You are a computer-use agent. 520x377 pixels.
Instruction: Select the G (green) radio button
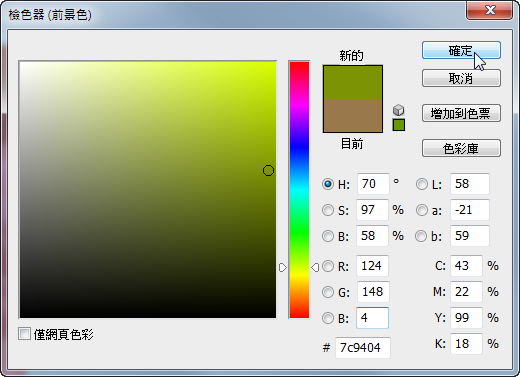tap(328, 292)
